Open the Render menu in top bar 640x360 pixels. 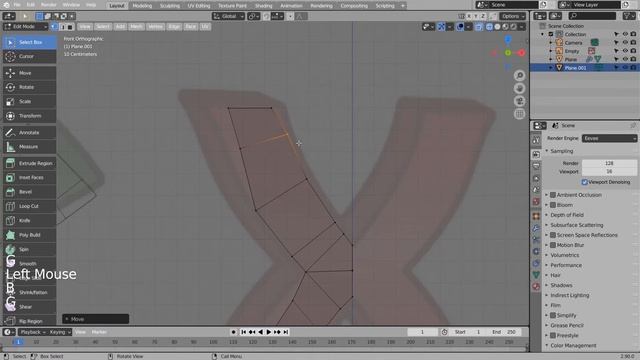click(49, 5)
